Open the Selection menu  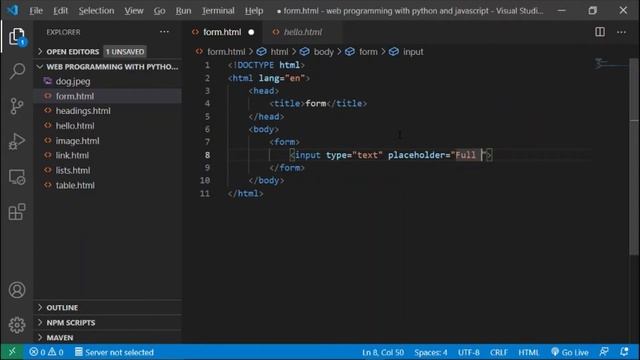(96, 11)
